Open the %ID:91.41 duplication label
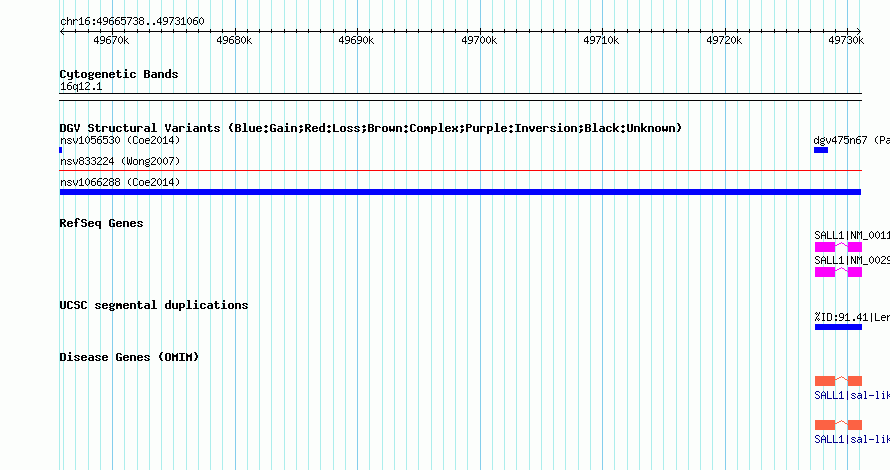Image resolution: width=890 pixels, height=470 pixels. (852, 317)
